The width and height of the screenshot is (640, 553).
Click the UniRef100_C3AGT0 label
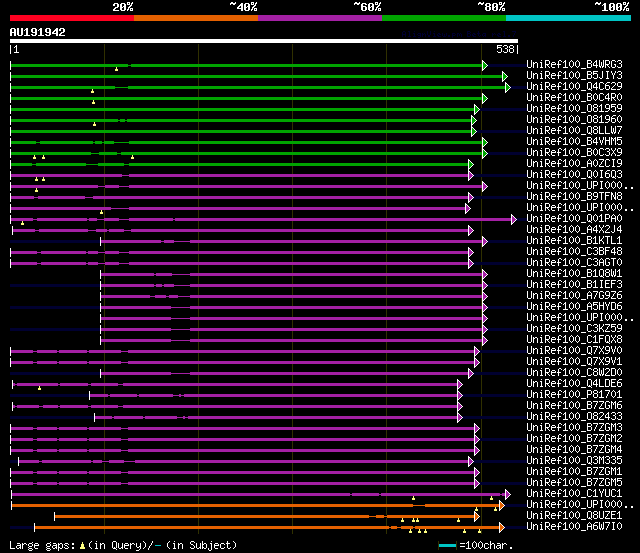point(574,262)
